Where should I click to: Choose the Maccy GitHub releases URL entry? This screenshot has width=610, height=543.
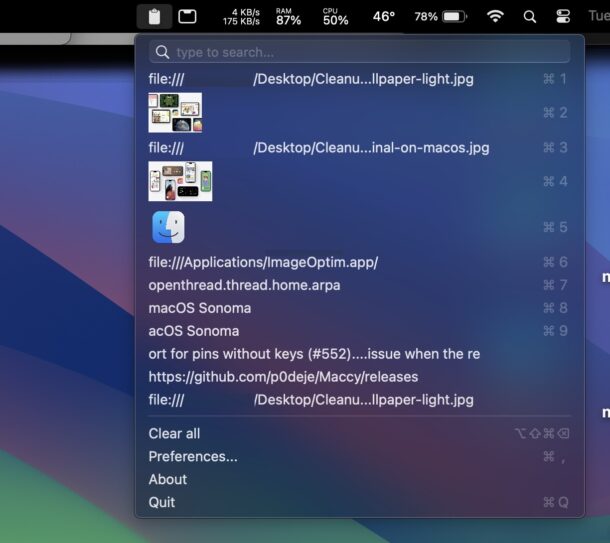[x=283, y=377]
